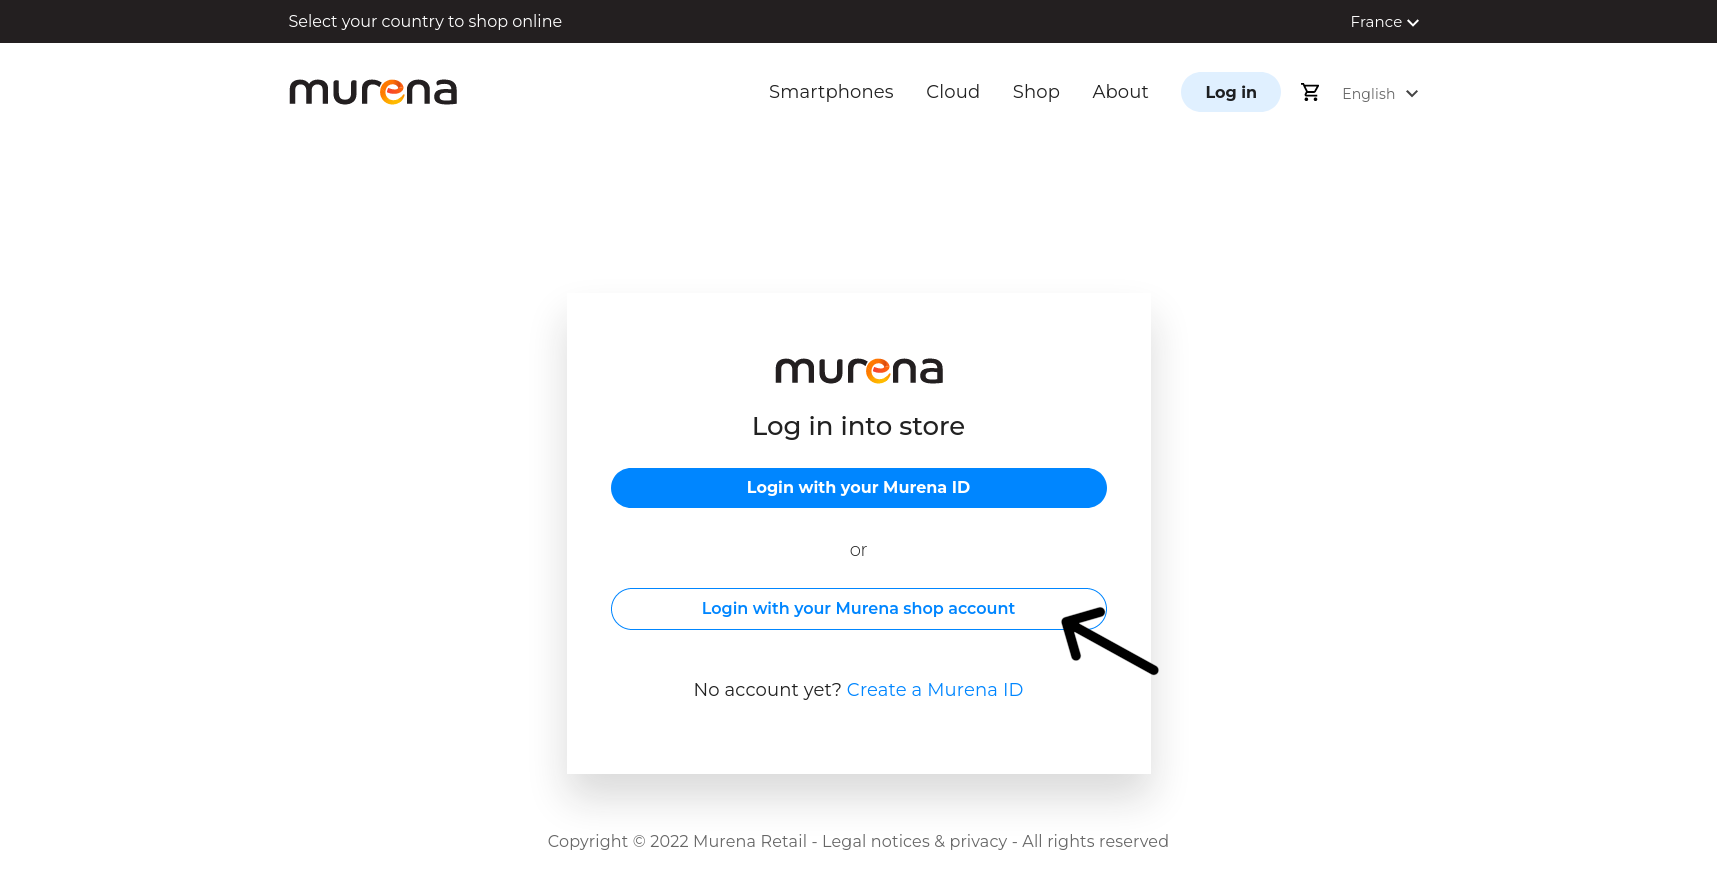The height and width of the screenshot is (883, 1717).
Task: Click the Murena logo in the header
Action: 373,92
